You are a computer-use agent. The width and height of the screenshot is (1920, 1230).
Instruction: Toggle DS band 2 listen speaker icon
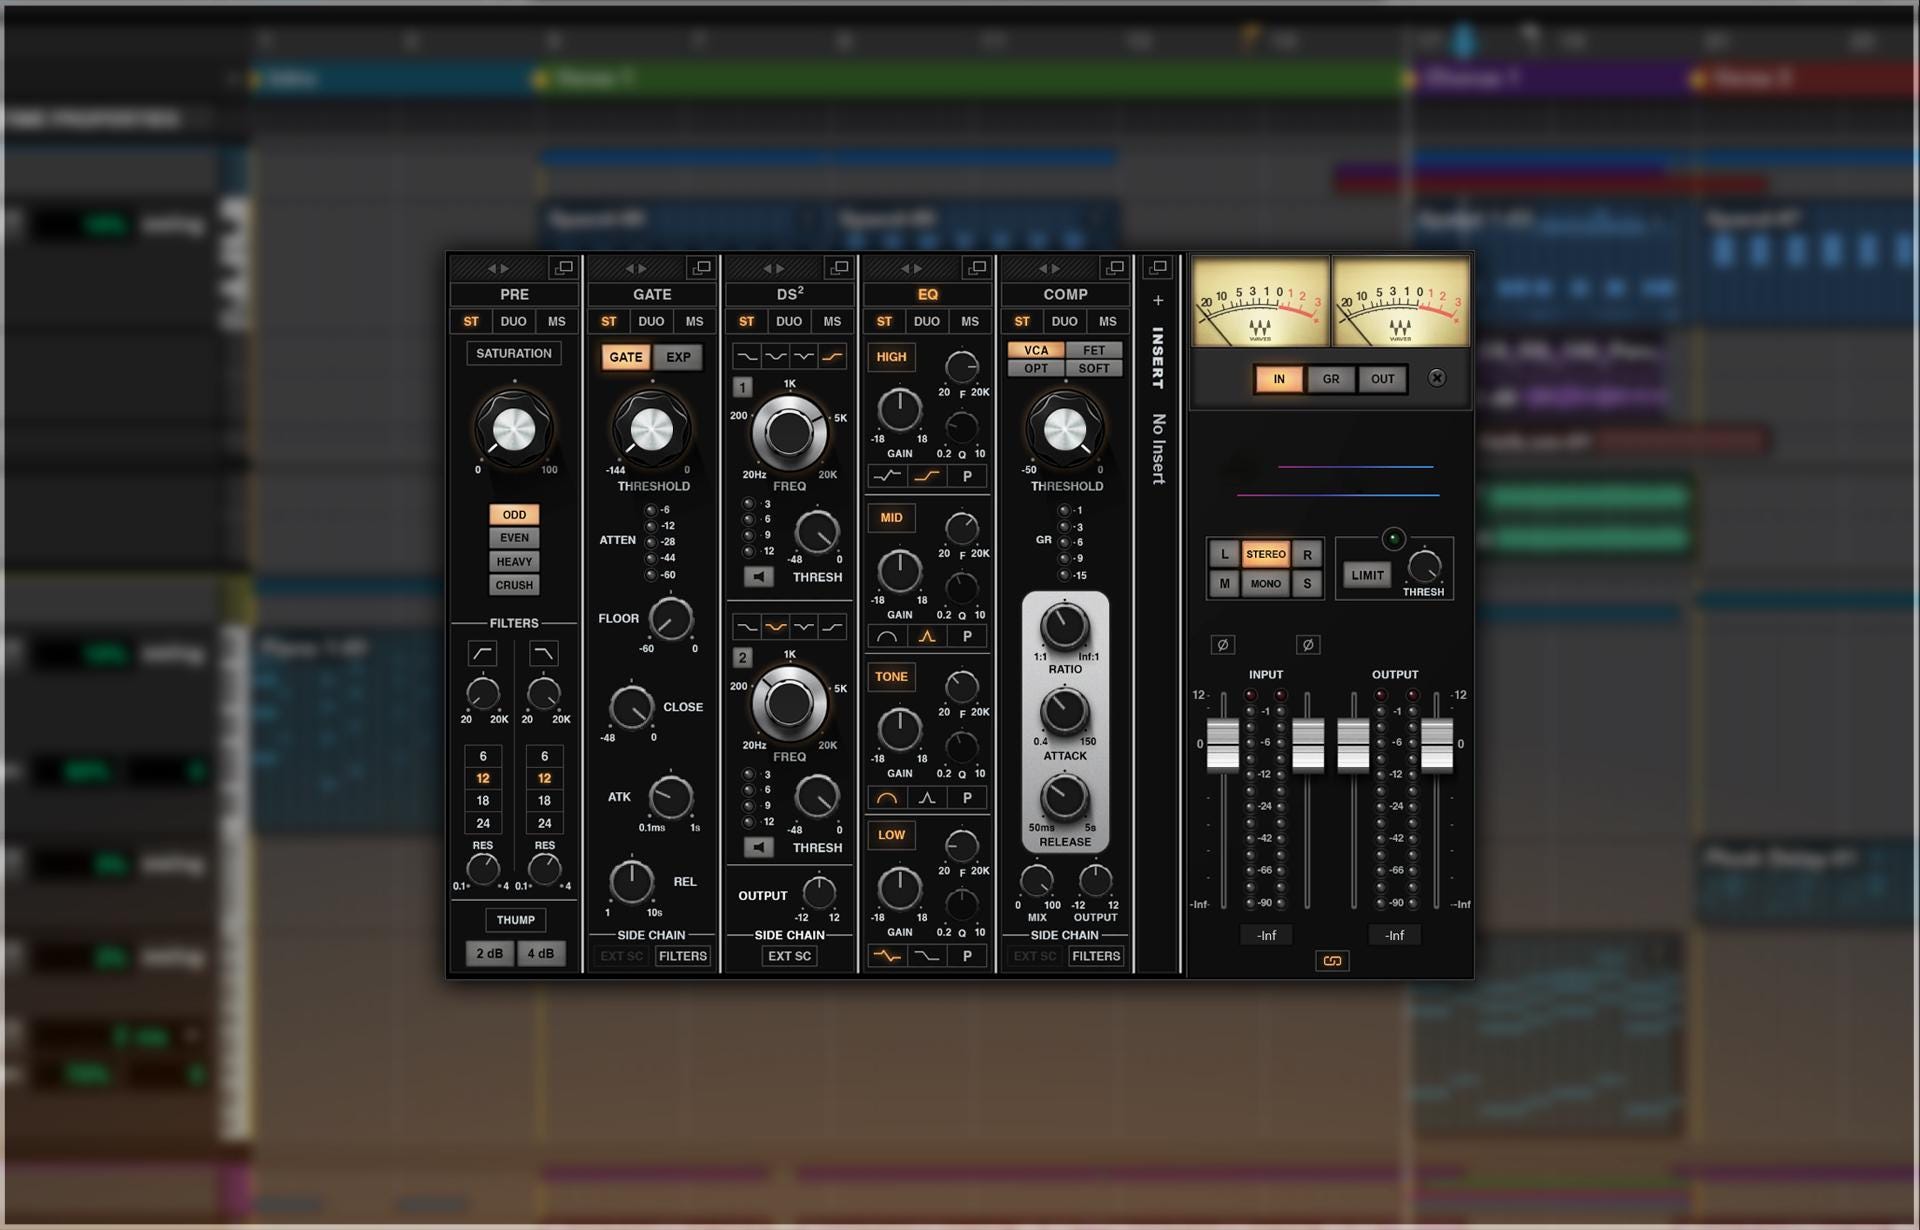[759, 848]
